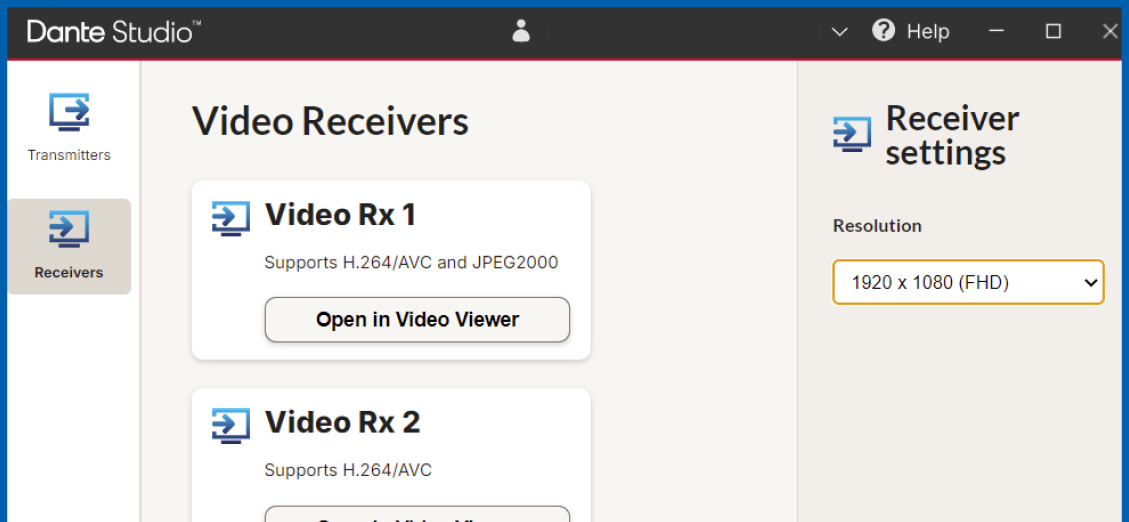Open Video Rx 2 in Video Viewer

(x=417, y=514)
